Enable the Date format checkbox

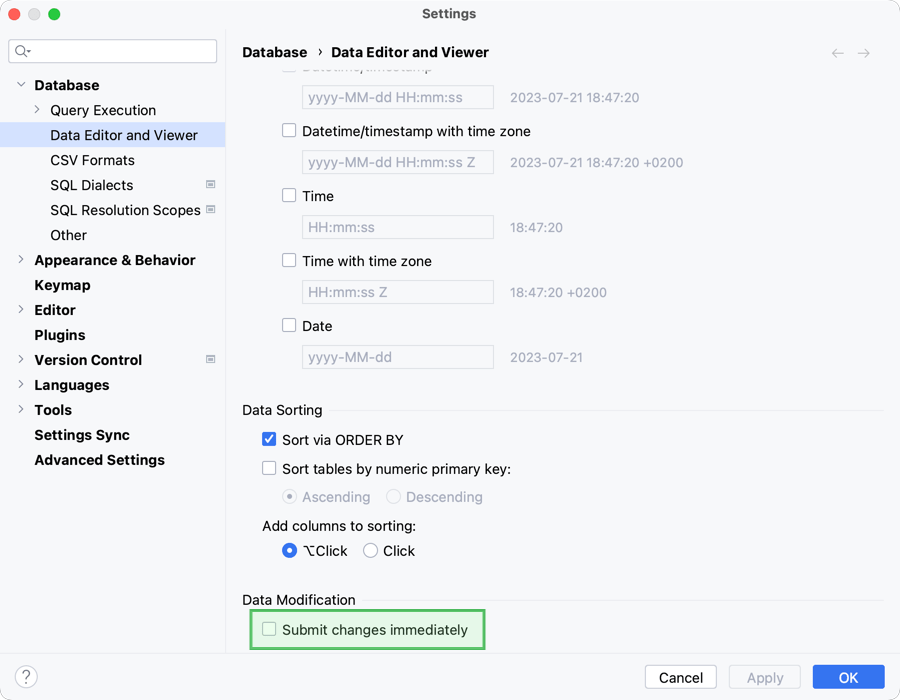(289, 326)
